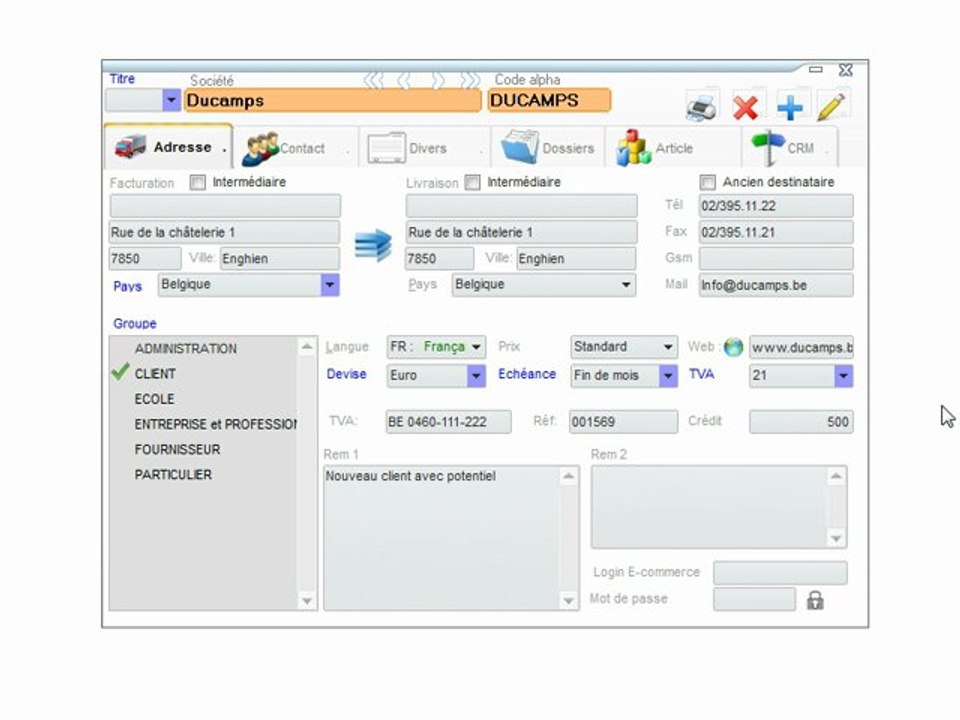The height and width of the screenshot is (720, 960).
Task: Go to previous record single-left arrow
Action: pyautogui.click(x=404, y=80)
